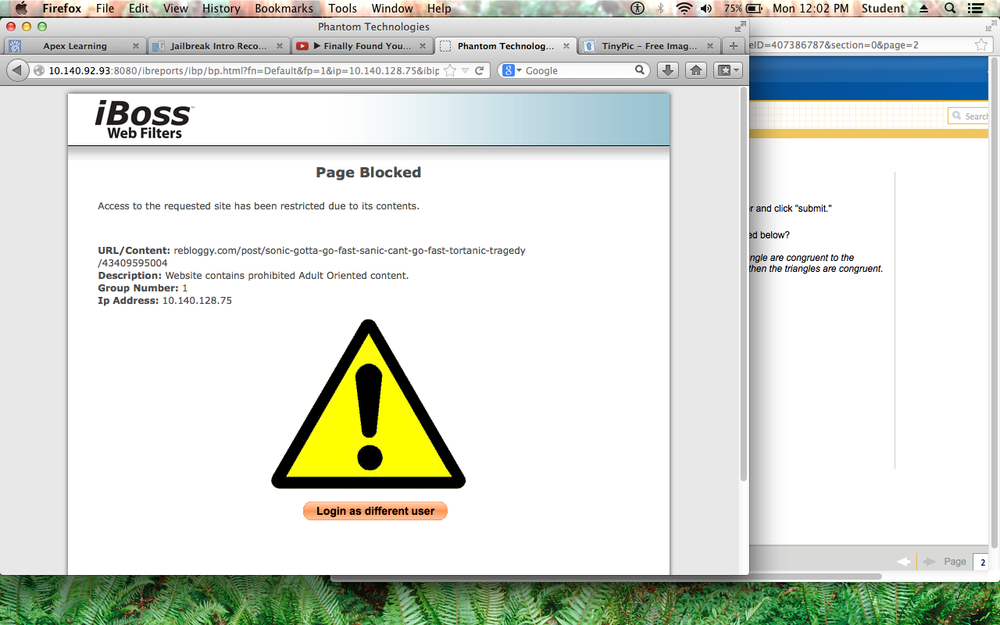Click the Google search input field

578,70
